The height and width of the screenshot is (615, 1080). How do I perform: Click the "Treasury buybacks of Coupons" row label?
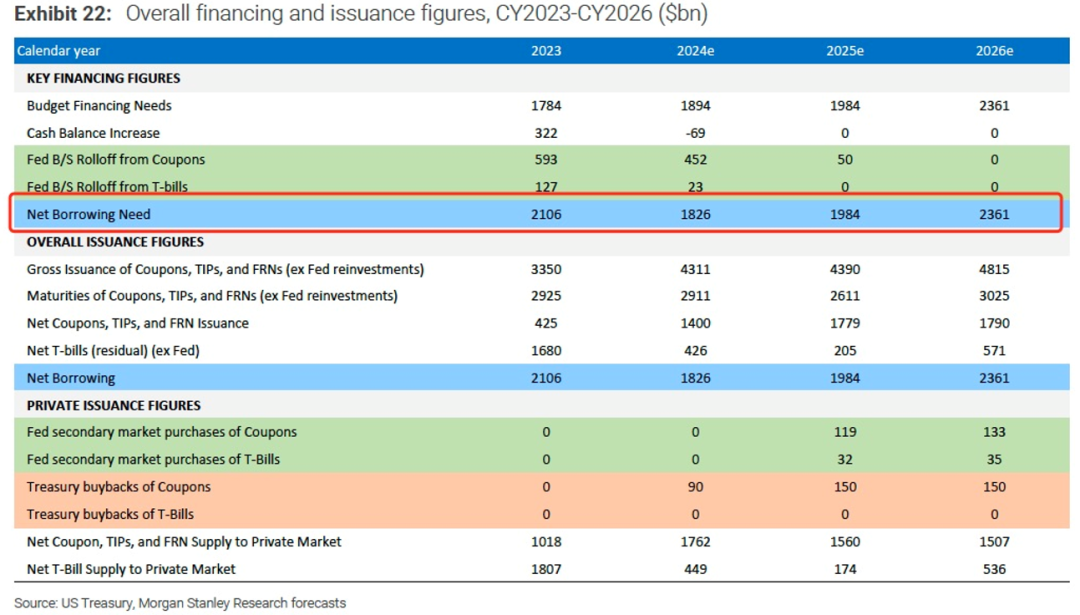coord(118,487)
